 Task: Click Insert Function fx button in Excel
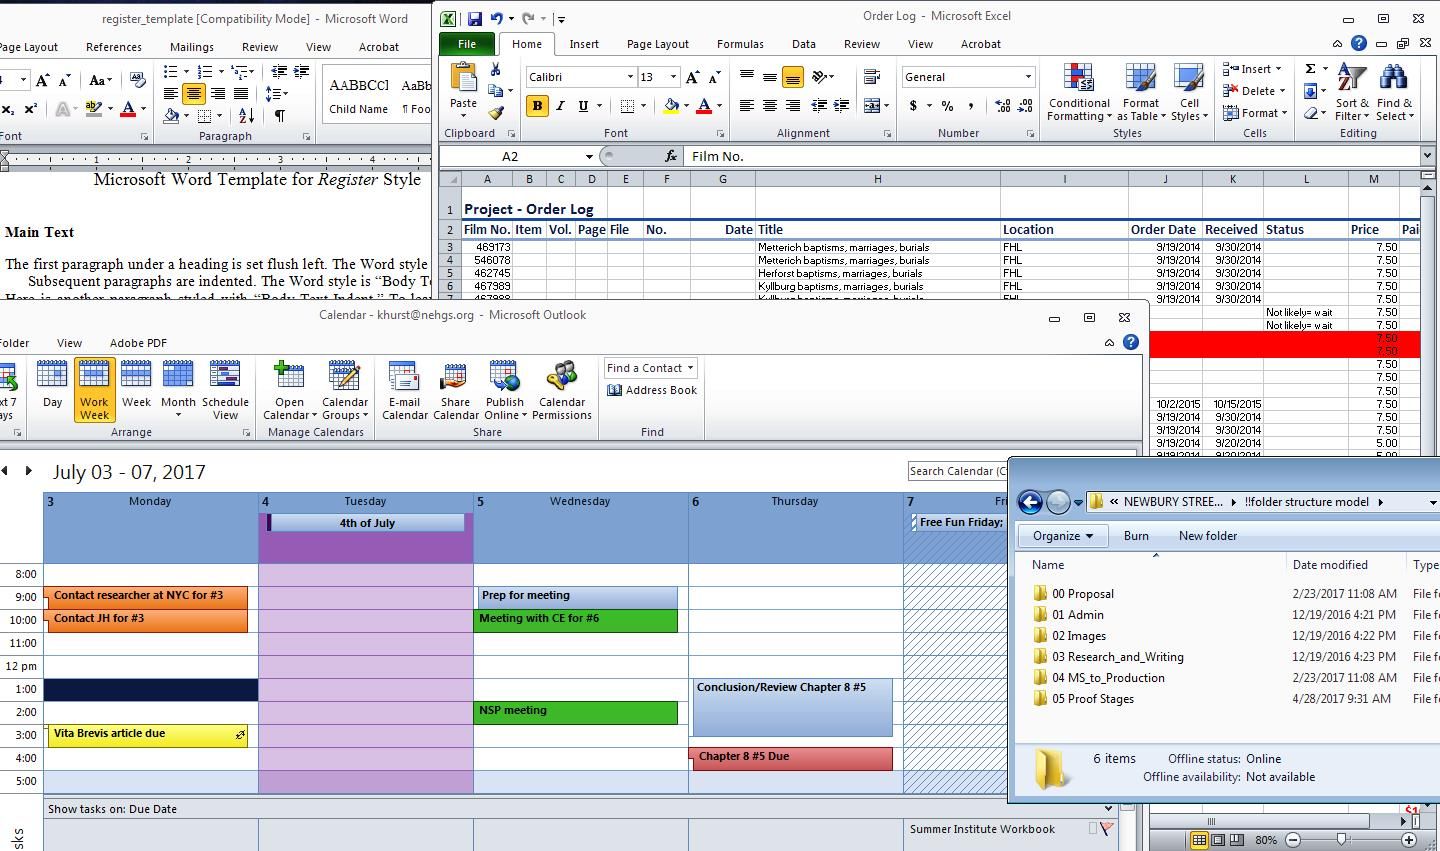pyautogui.click(x=671, y=156)
